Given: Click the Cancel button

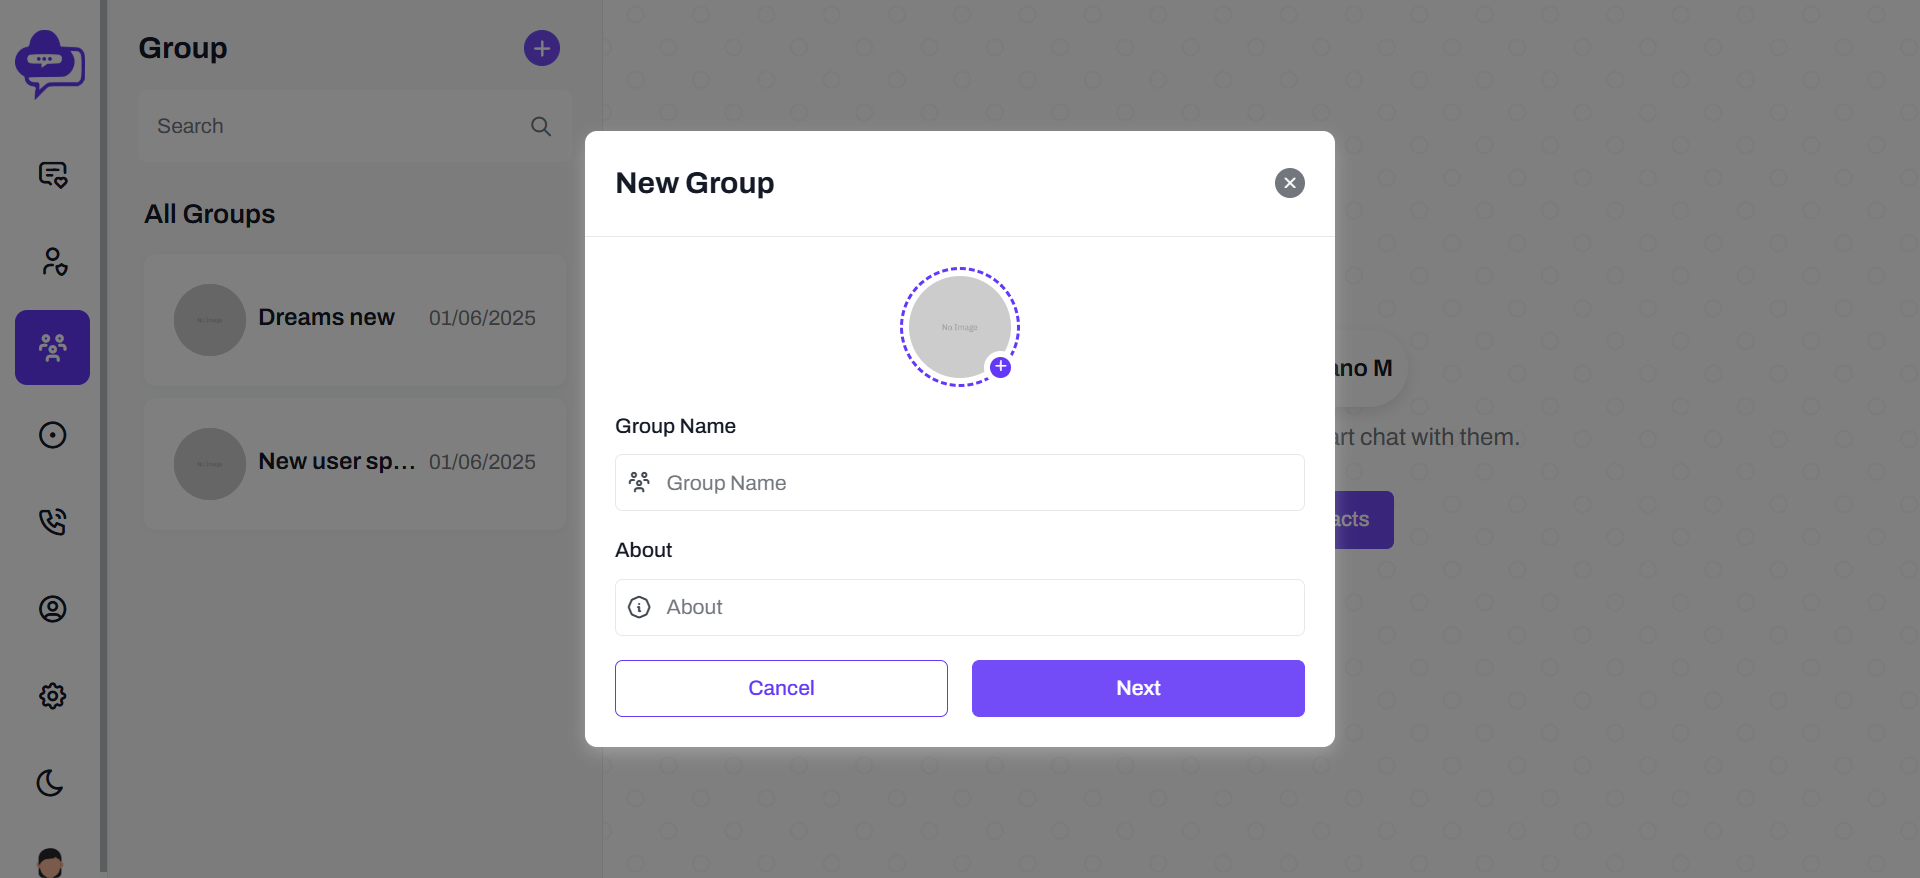Looking at the screenshot, I should (x=781, y=688).
